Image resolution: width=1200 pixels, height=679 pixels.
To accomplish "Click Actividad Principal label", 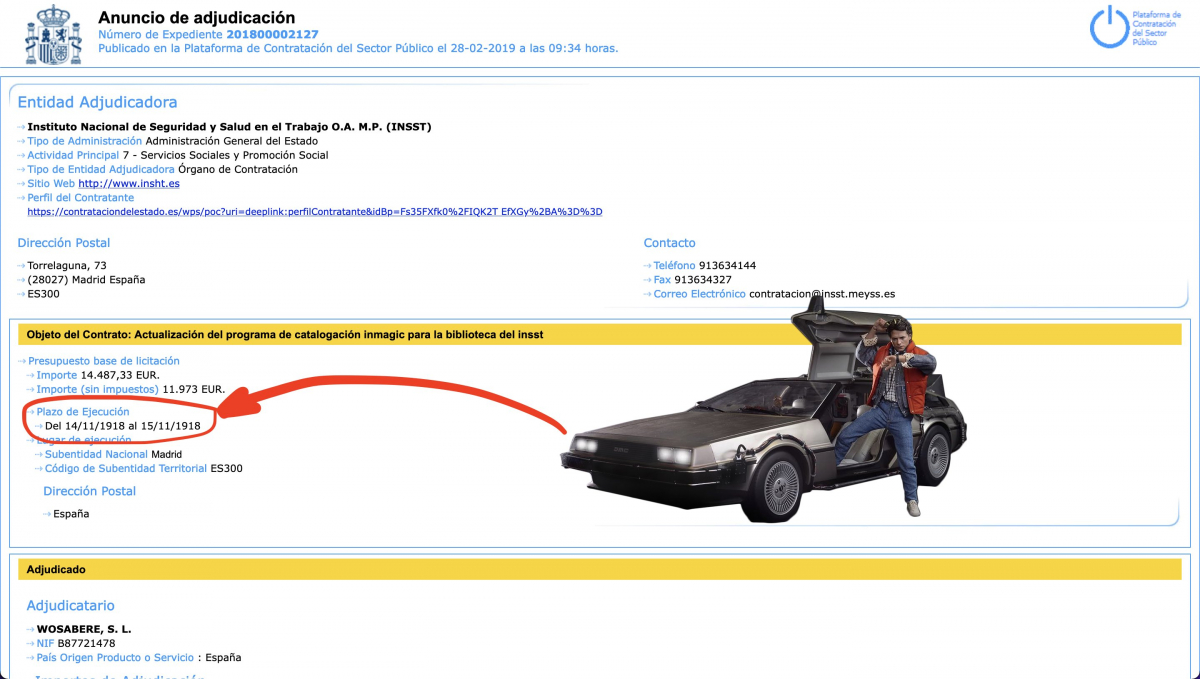I will 73,155.
